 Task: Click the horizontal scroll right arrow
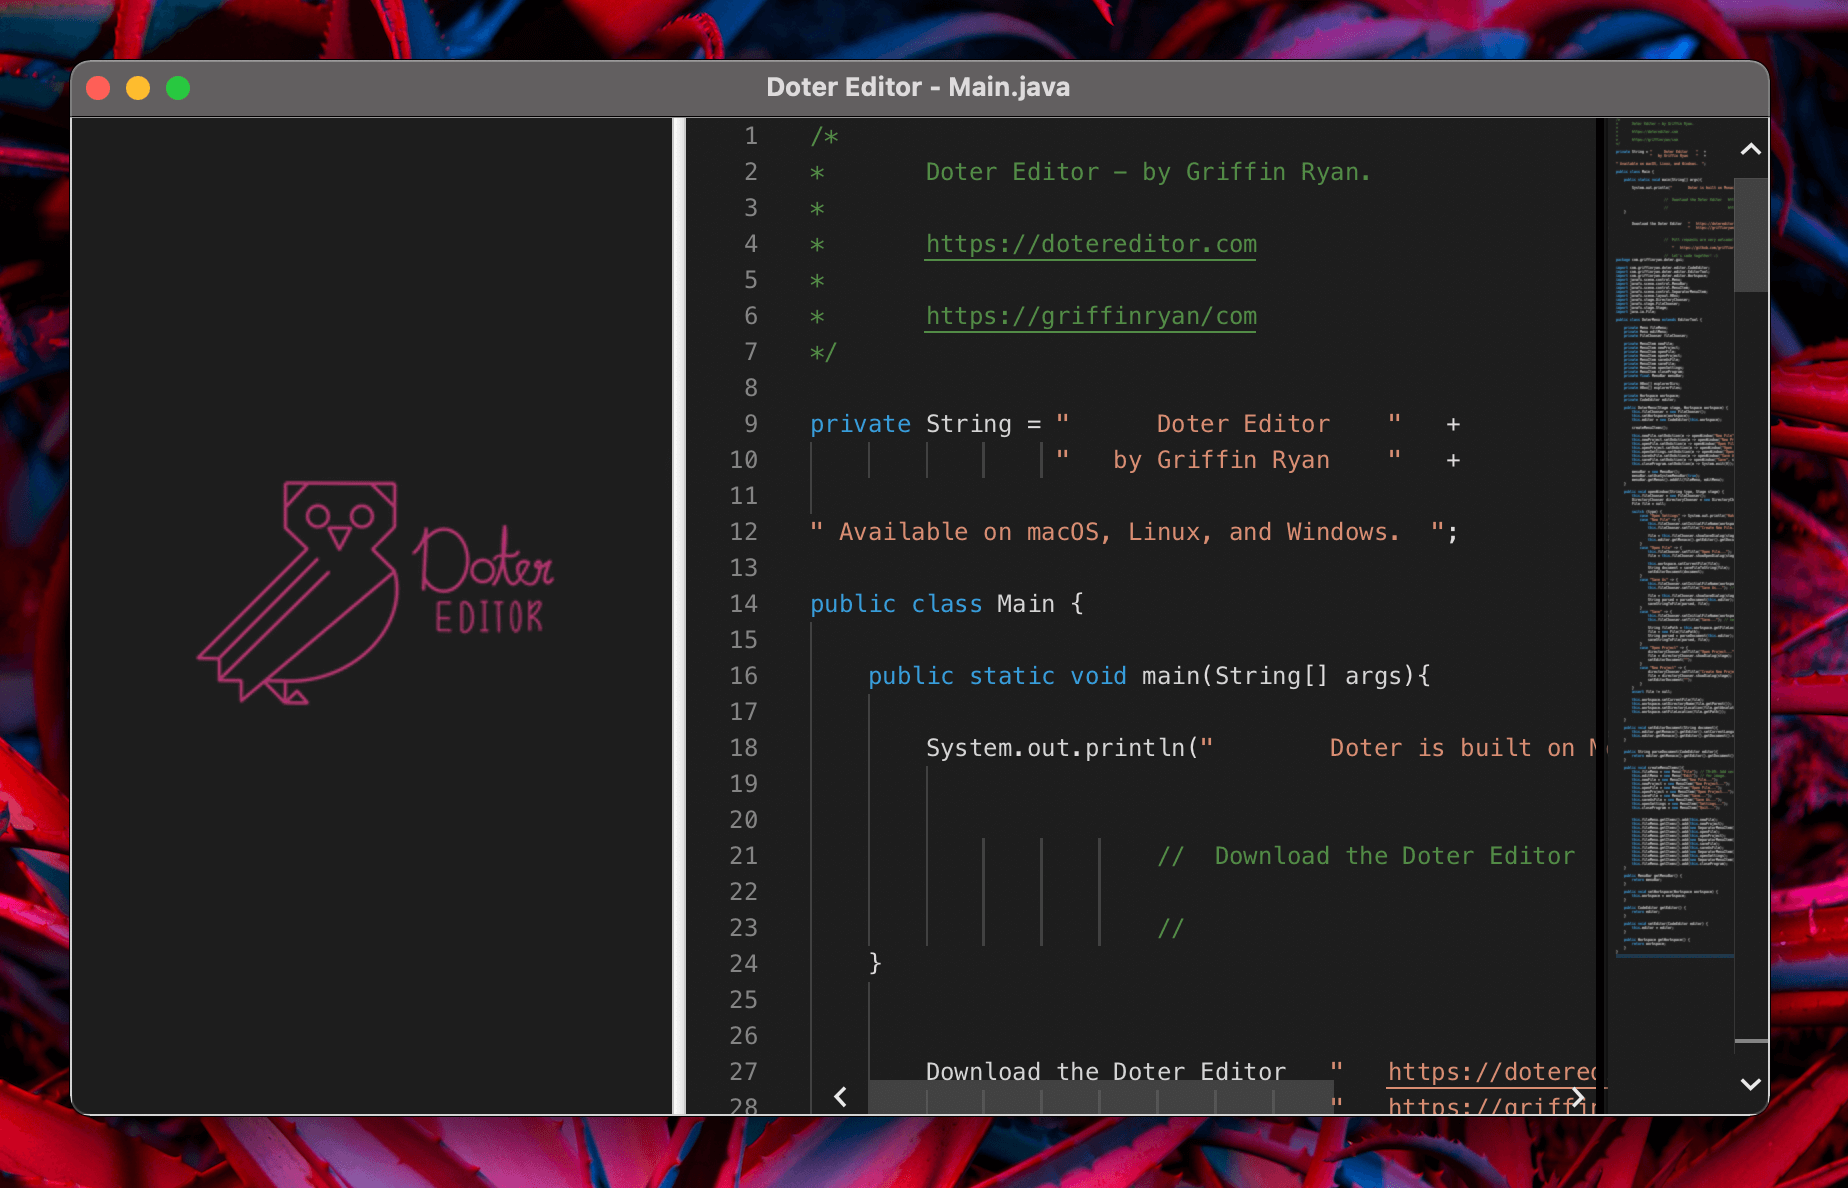(1578, 1097)
